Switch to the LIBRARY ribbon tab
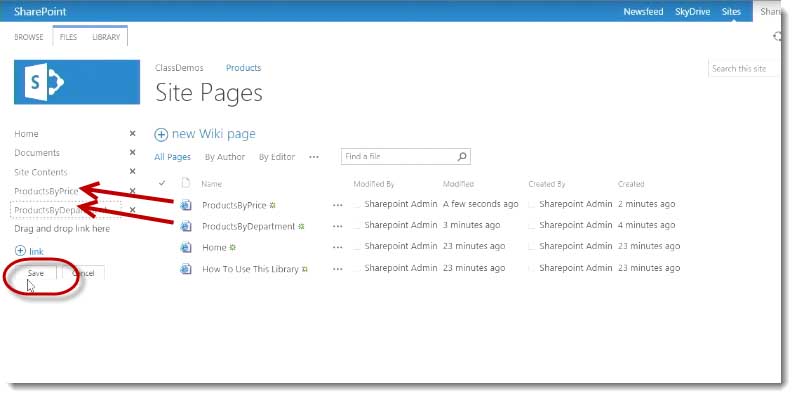 [x=106, y=37]
